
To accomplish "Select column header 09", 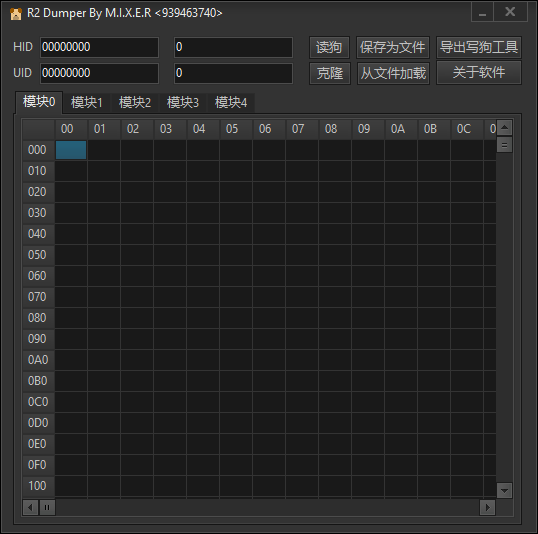I will coord(368,129).
